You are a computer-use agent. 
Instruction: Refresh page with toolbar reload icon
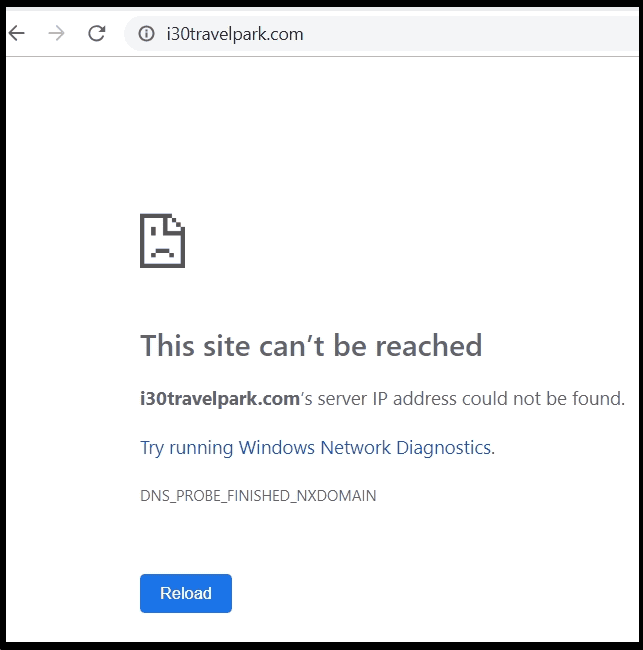click(97, 33)
